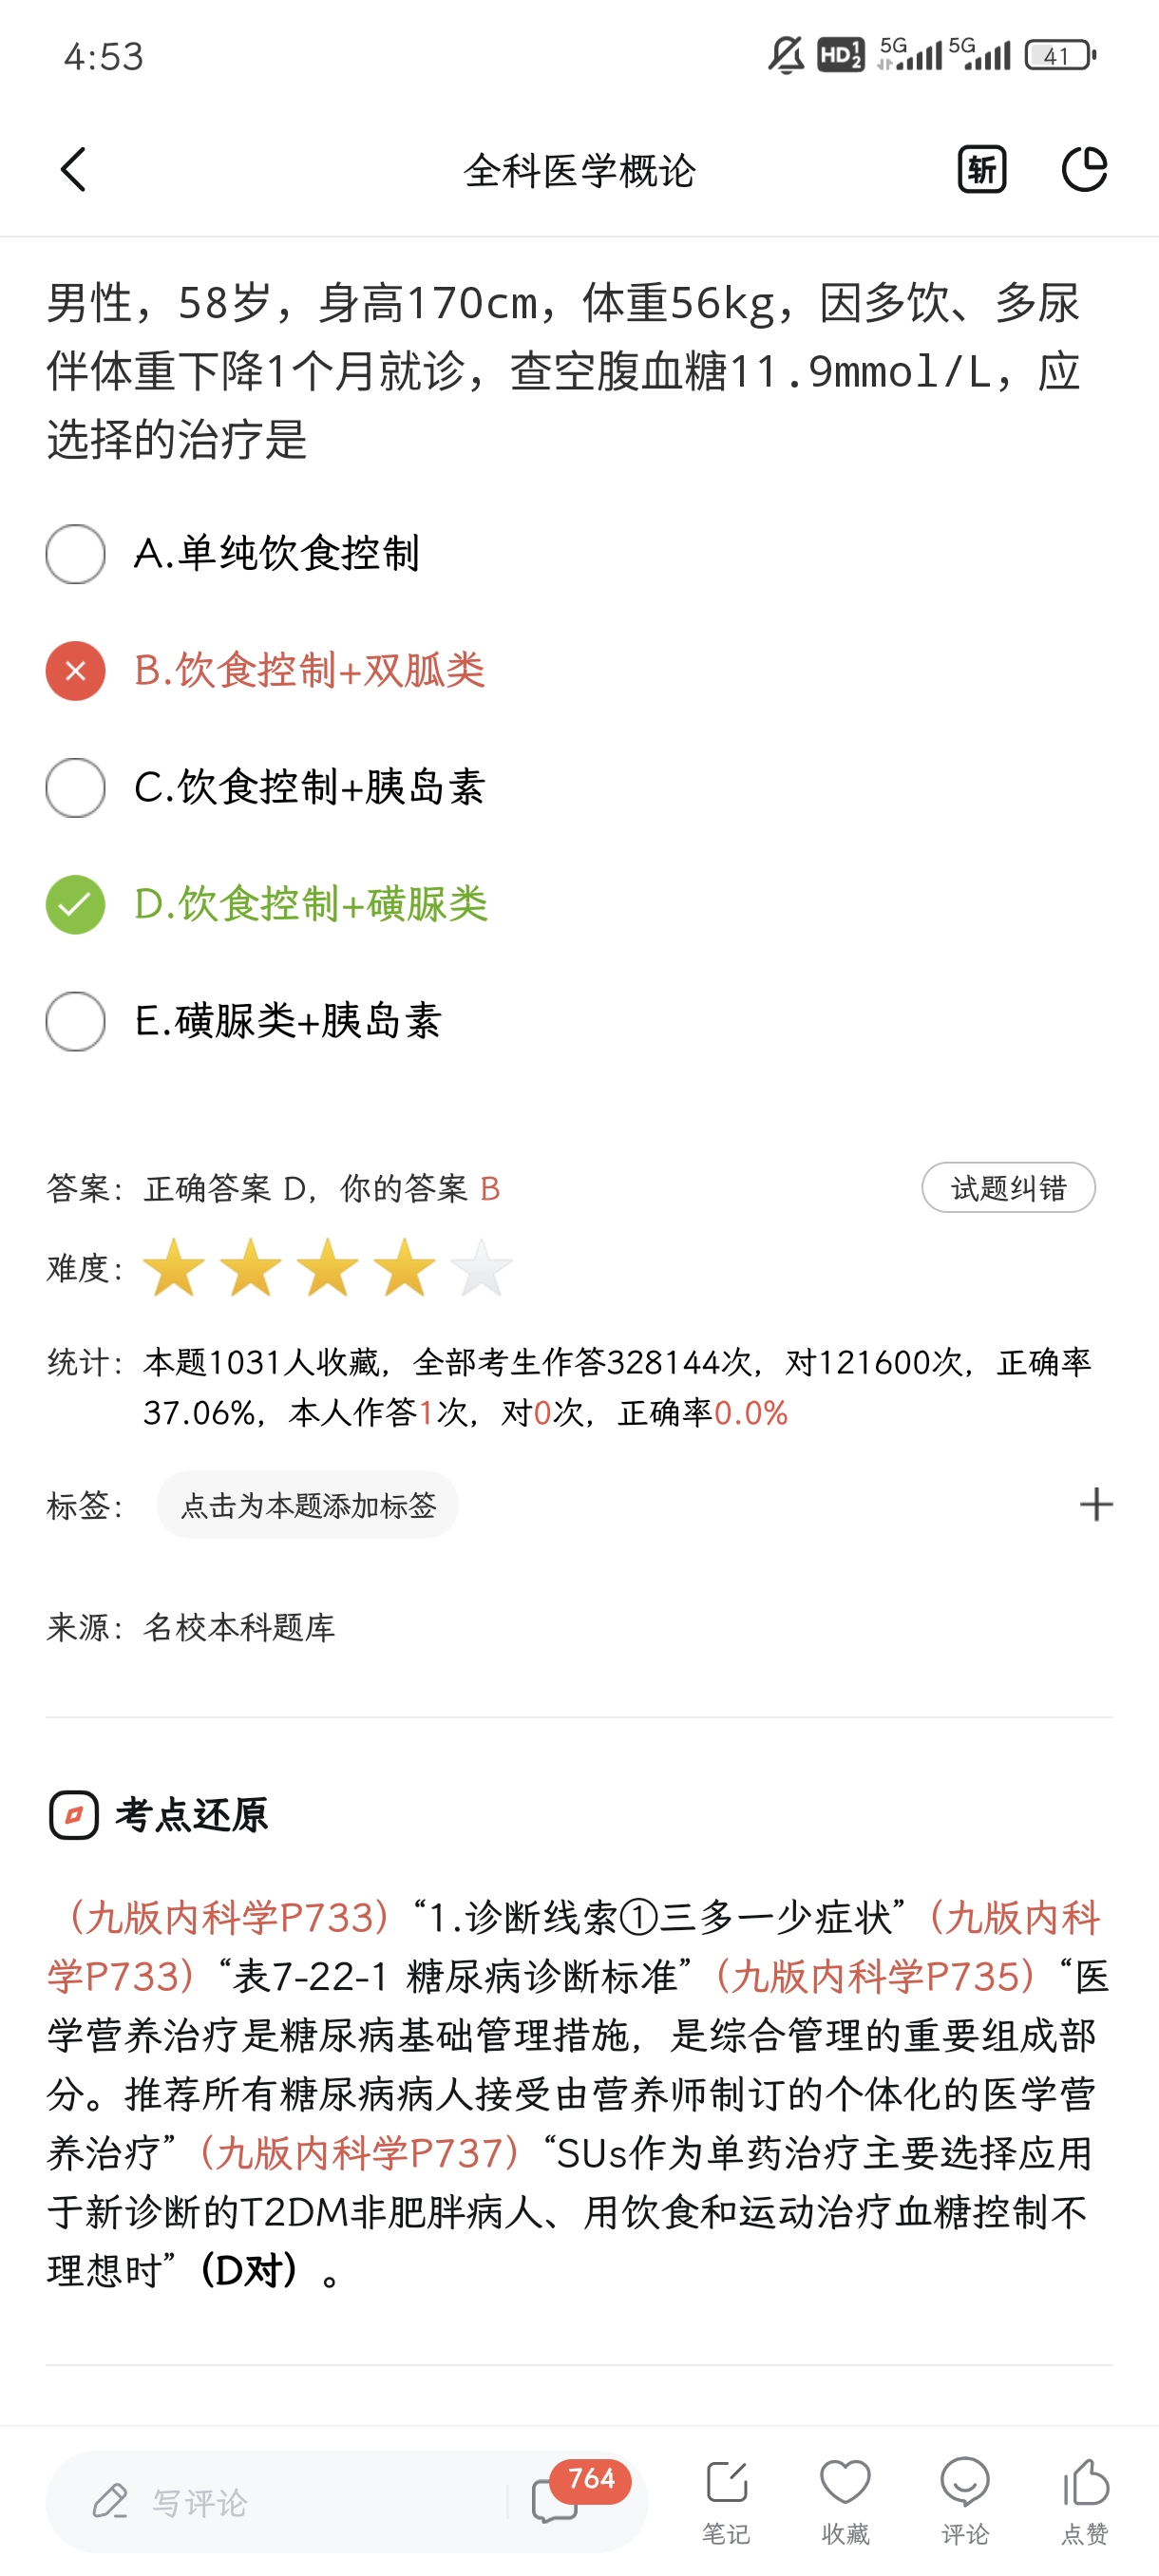This screenshot has width=1159, height=2576.
Task: Tap the battery indicator in status bar
Action: click(x=1060, y=56)
